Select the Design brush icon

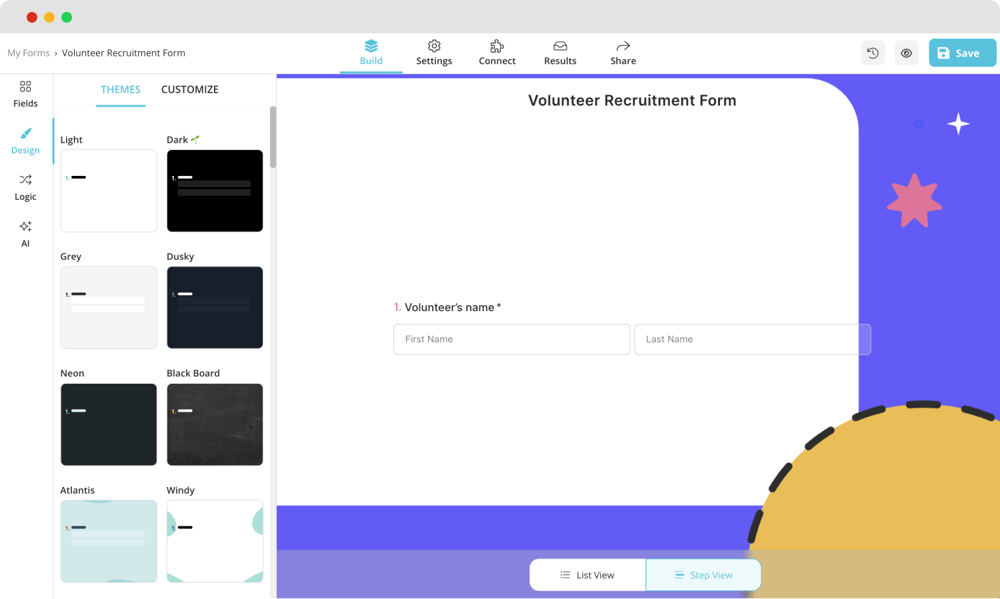(x=25, y=140)
